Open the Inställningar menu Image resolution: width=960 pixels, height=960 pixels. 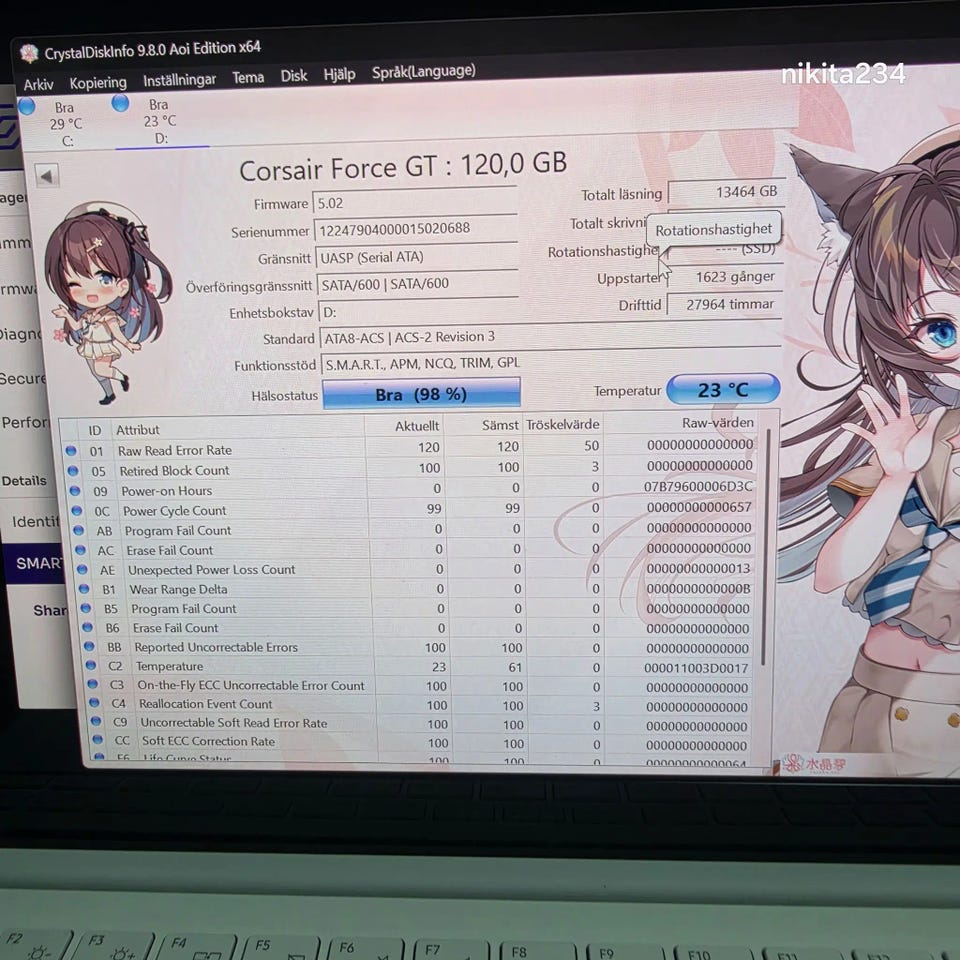[x=179, y=80]
